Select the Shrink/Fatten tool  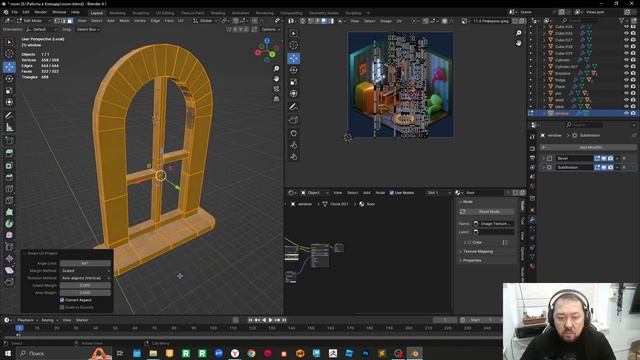coord(9,258)
